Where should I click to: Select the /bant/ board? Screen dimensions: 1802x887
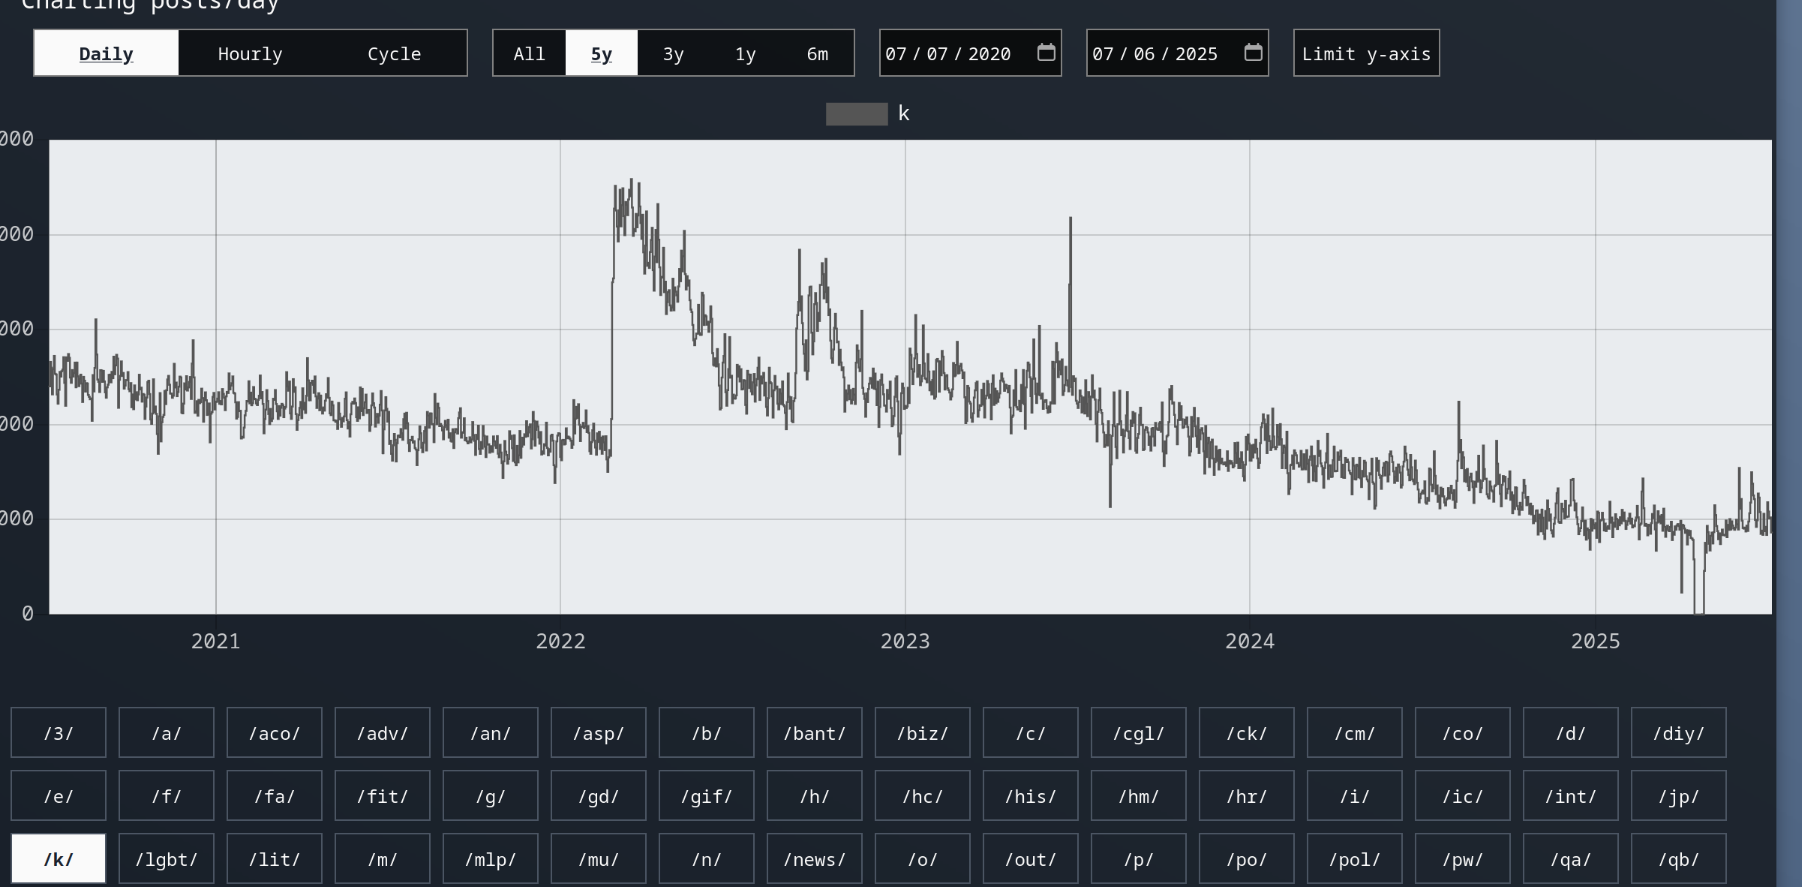point(814,733)
